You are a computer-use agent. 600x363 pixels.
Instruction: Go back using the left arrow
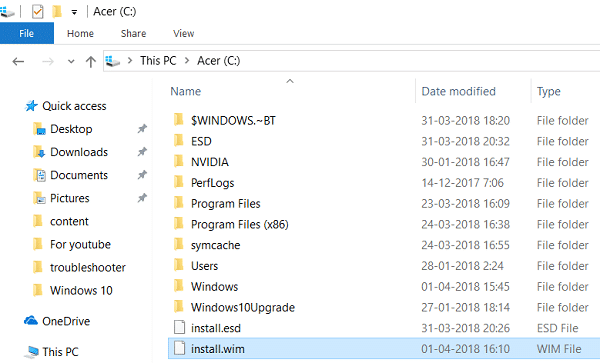(x=18, y=61)
